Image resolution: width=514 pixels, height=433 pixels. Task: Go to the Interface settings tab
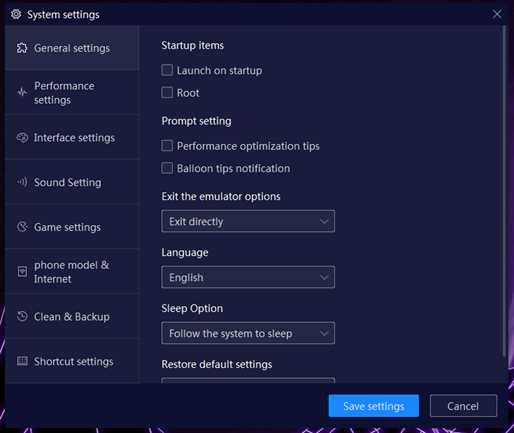[x=72, y=137]
